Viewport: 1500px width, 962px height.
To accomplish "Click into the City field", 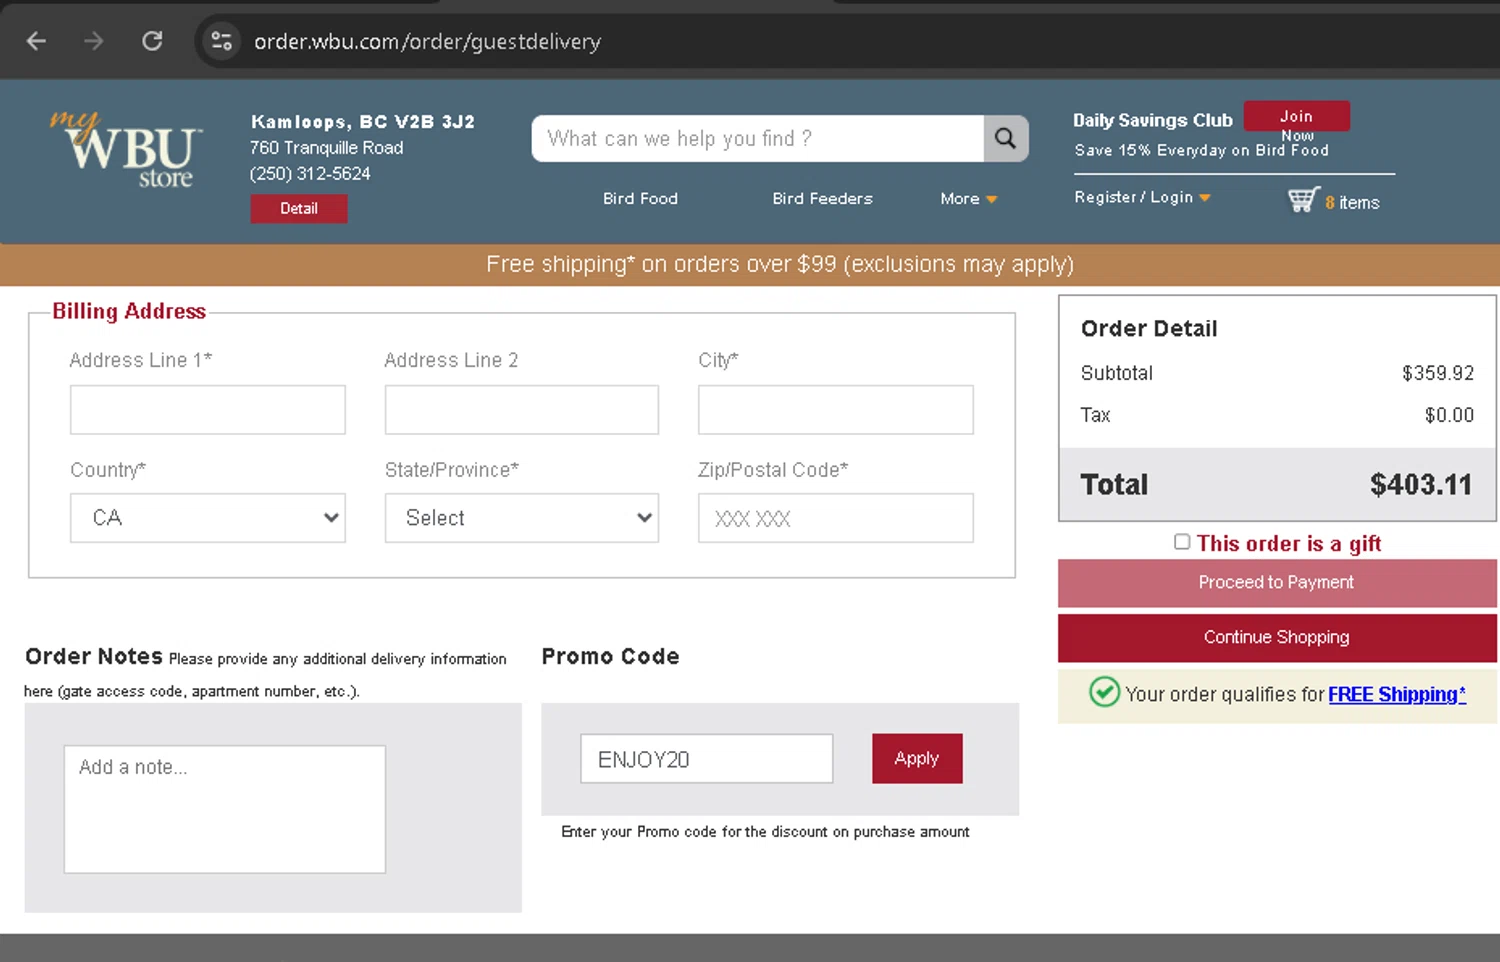I will [x=836, y=410].
